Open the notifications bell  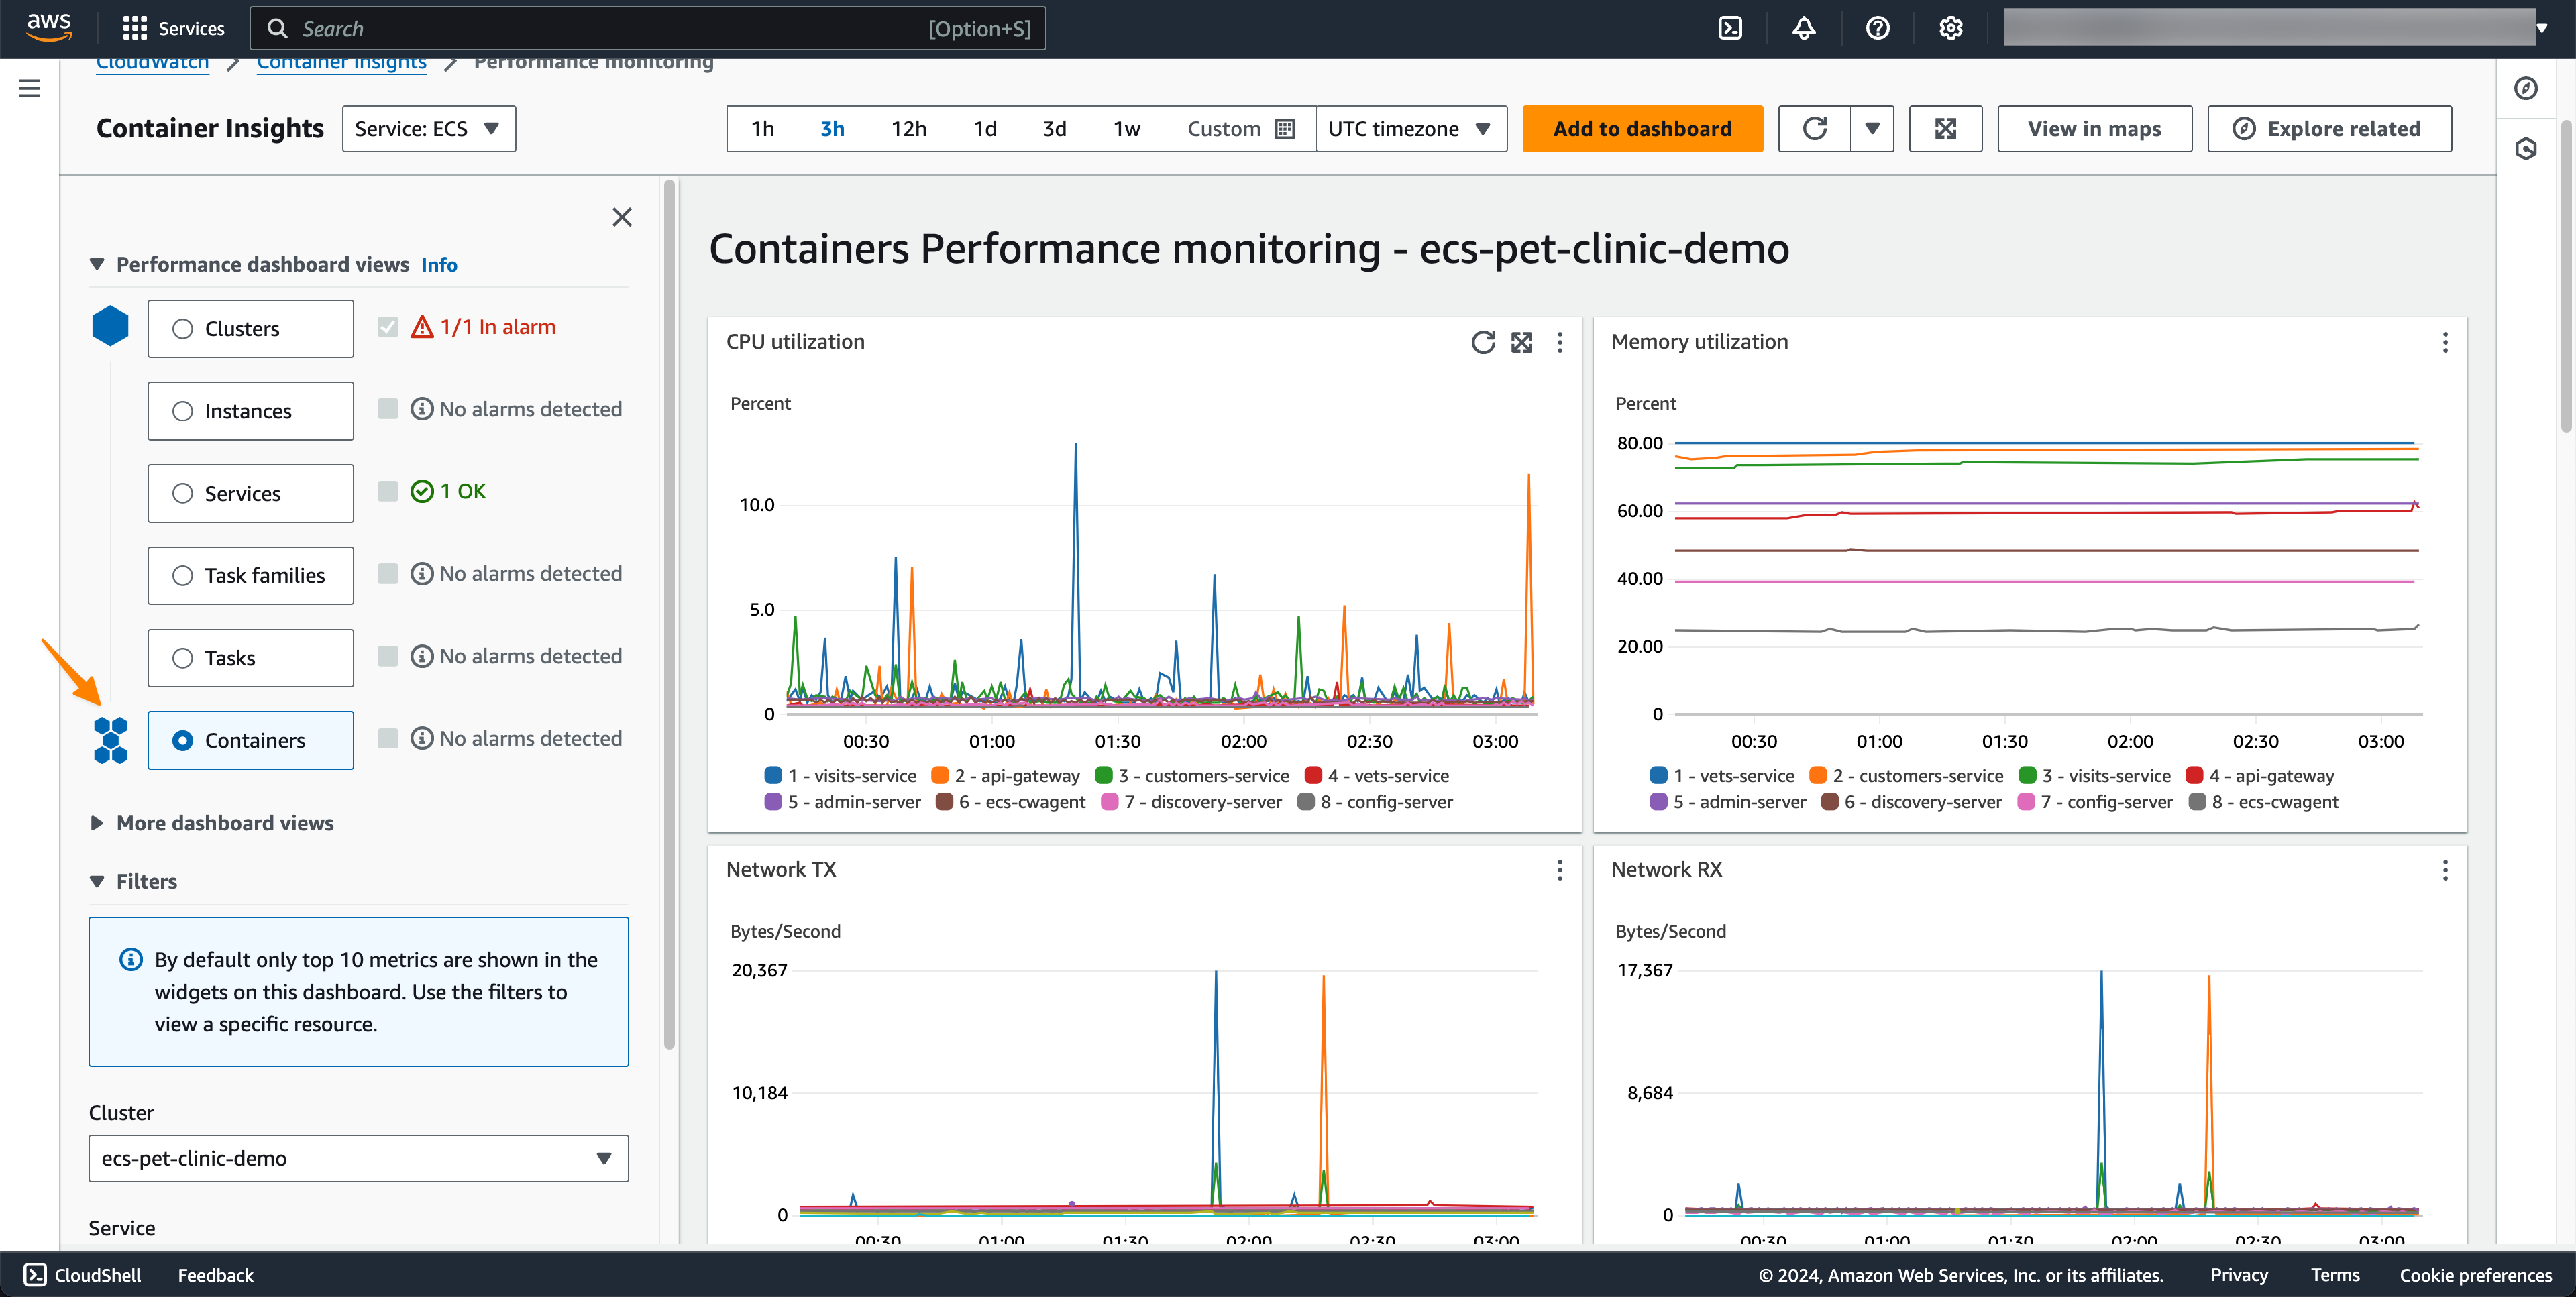1803,28
